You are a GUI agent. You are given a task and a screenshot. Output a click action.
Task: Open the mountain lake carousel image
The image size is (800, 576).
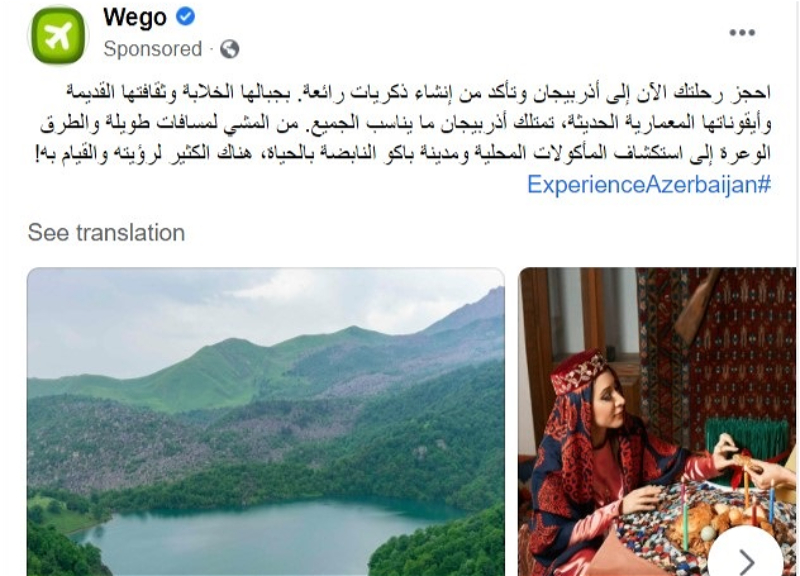click(x=266, y=421)
